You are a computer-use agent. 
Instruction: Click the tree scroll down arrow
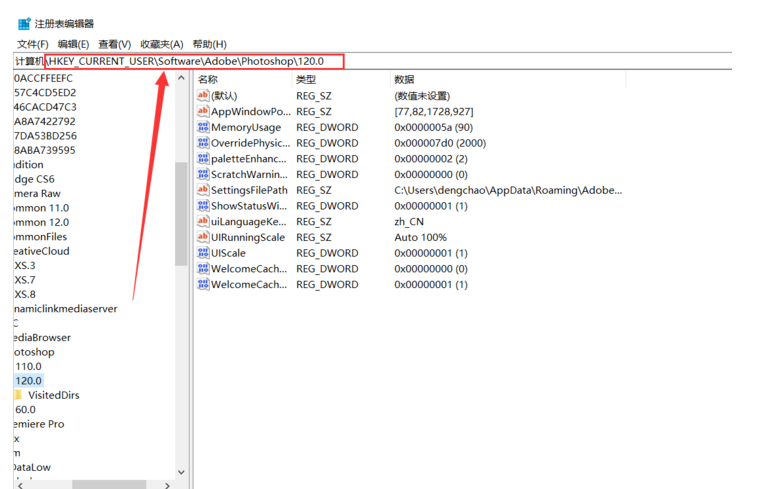[181, 472]
